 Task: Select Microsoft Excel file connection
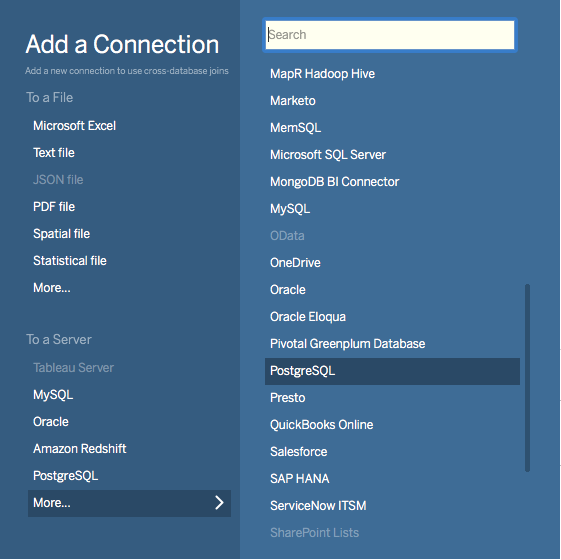[74, 126]
